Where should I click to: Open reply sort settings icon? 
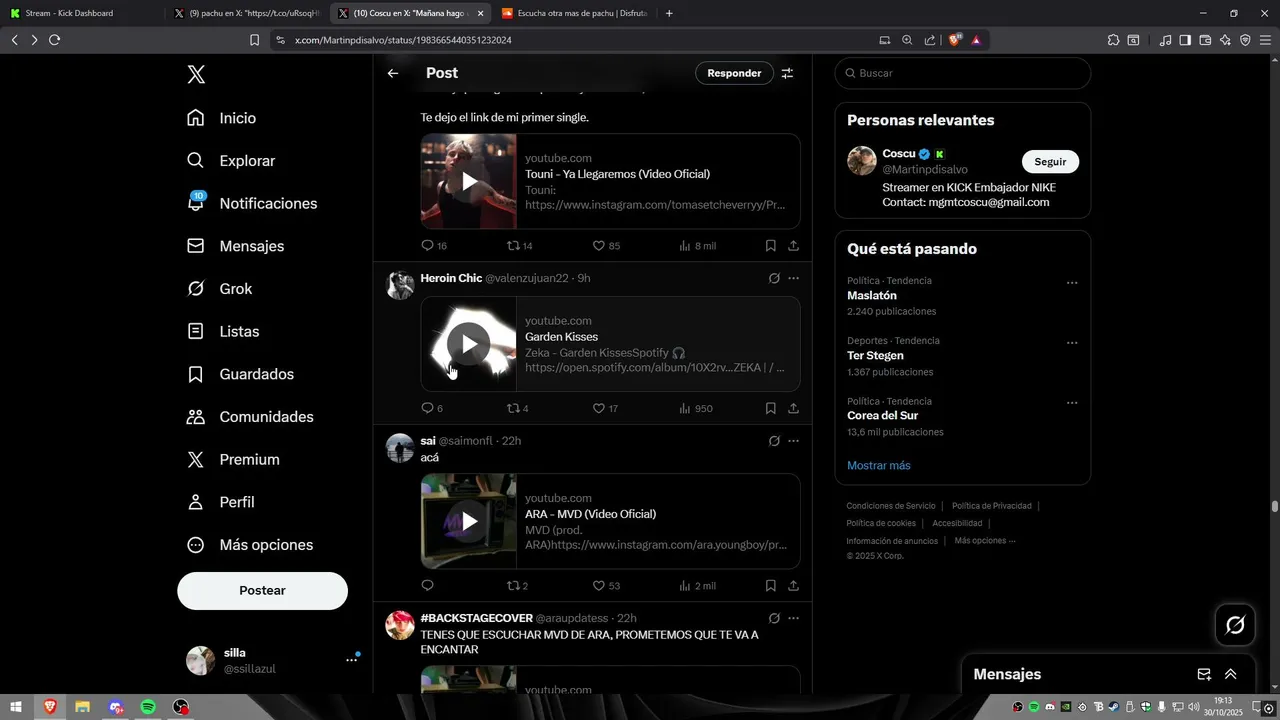(x=787, y=73)
